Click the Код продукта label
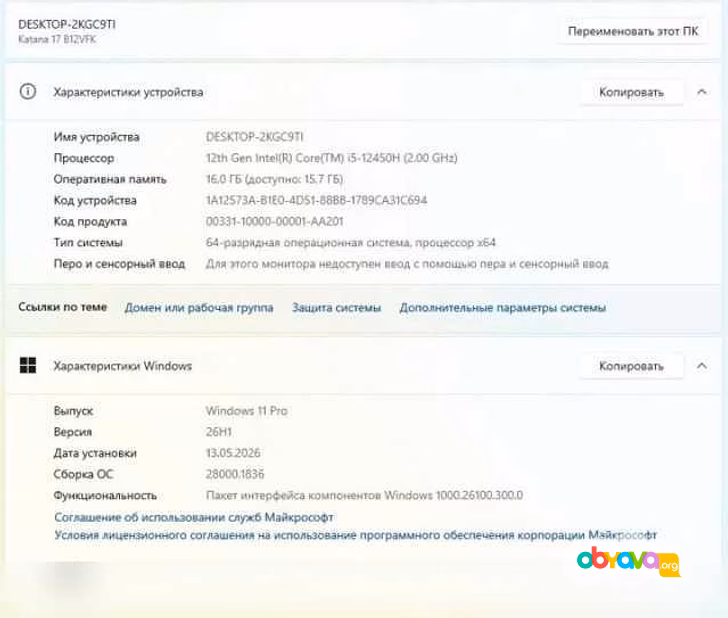 click(x=91, y=221)
